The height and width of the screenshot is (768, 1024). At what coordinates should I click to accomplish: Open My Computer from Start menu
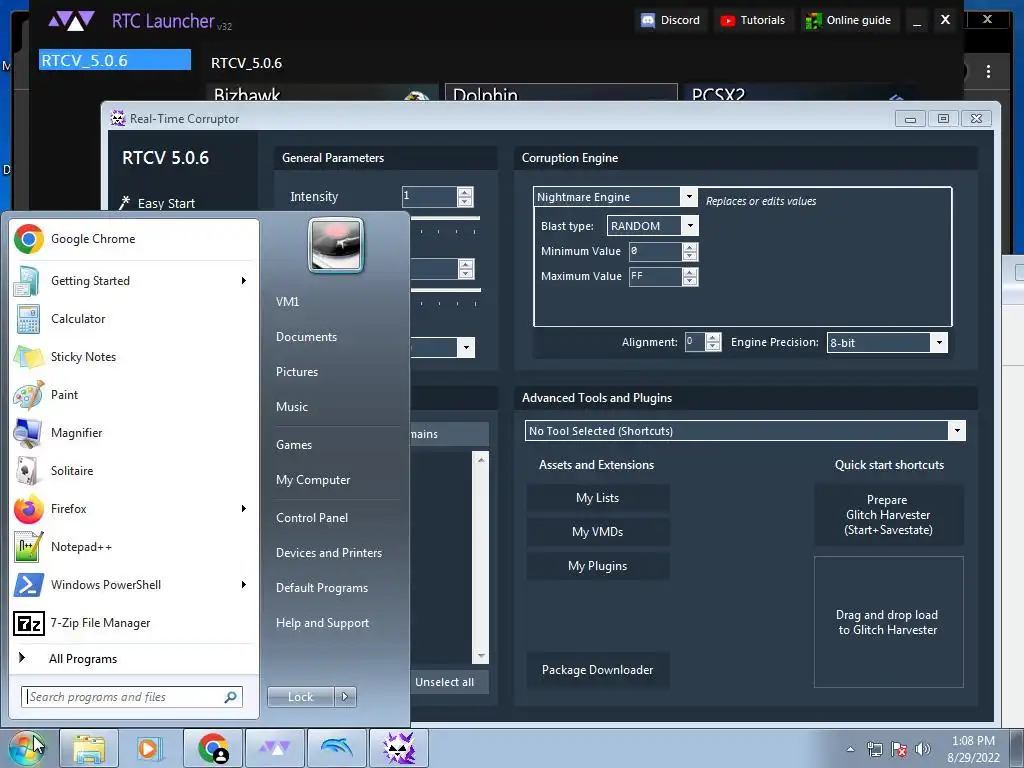click(313, 480)
